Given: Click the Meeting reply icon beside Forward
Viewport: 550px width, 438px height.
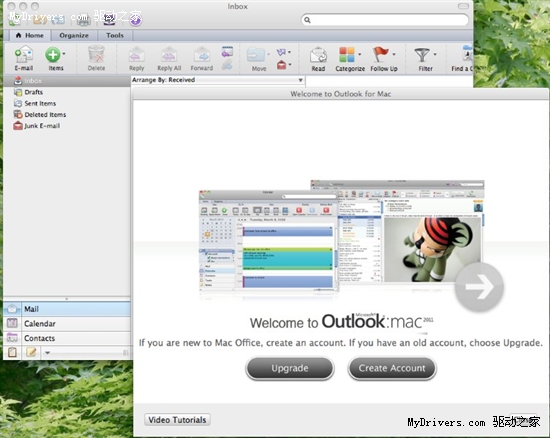Looking at the screenshot, I should 227,52.
